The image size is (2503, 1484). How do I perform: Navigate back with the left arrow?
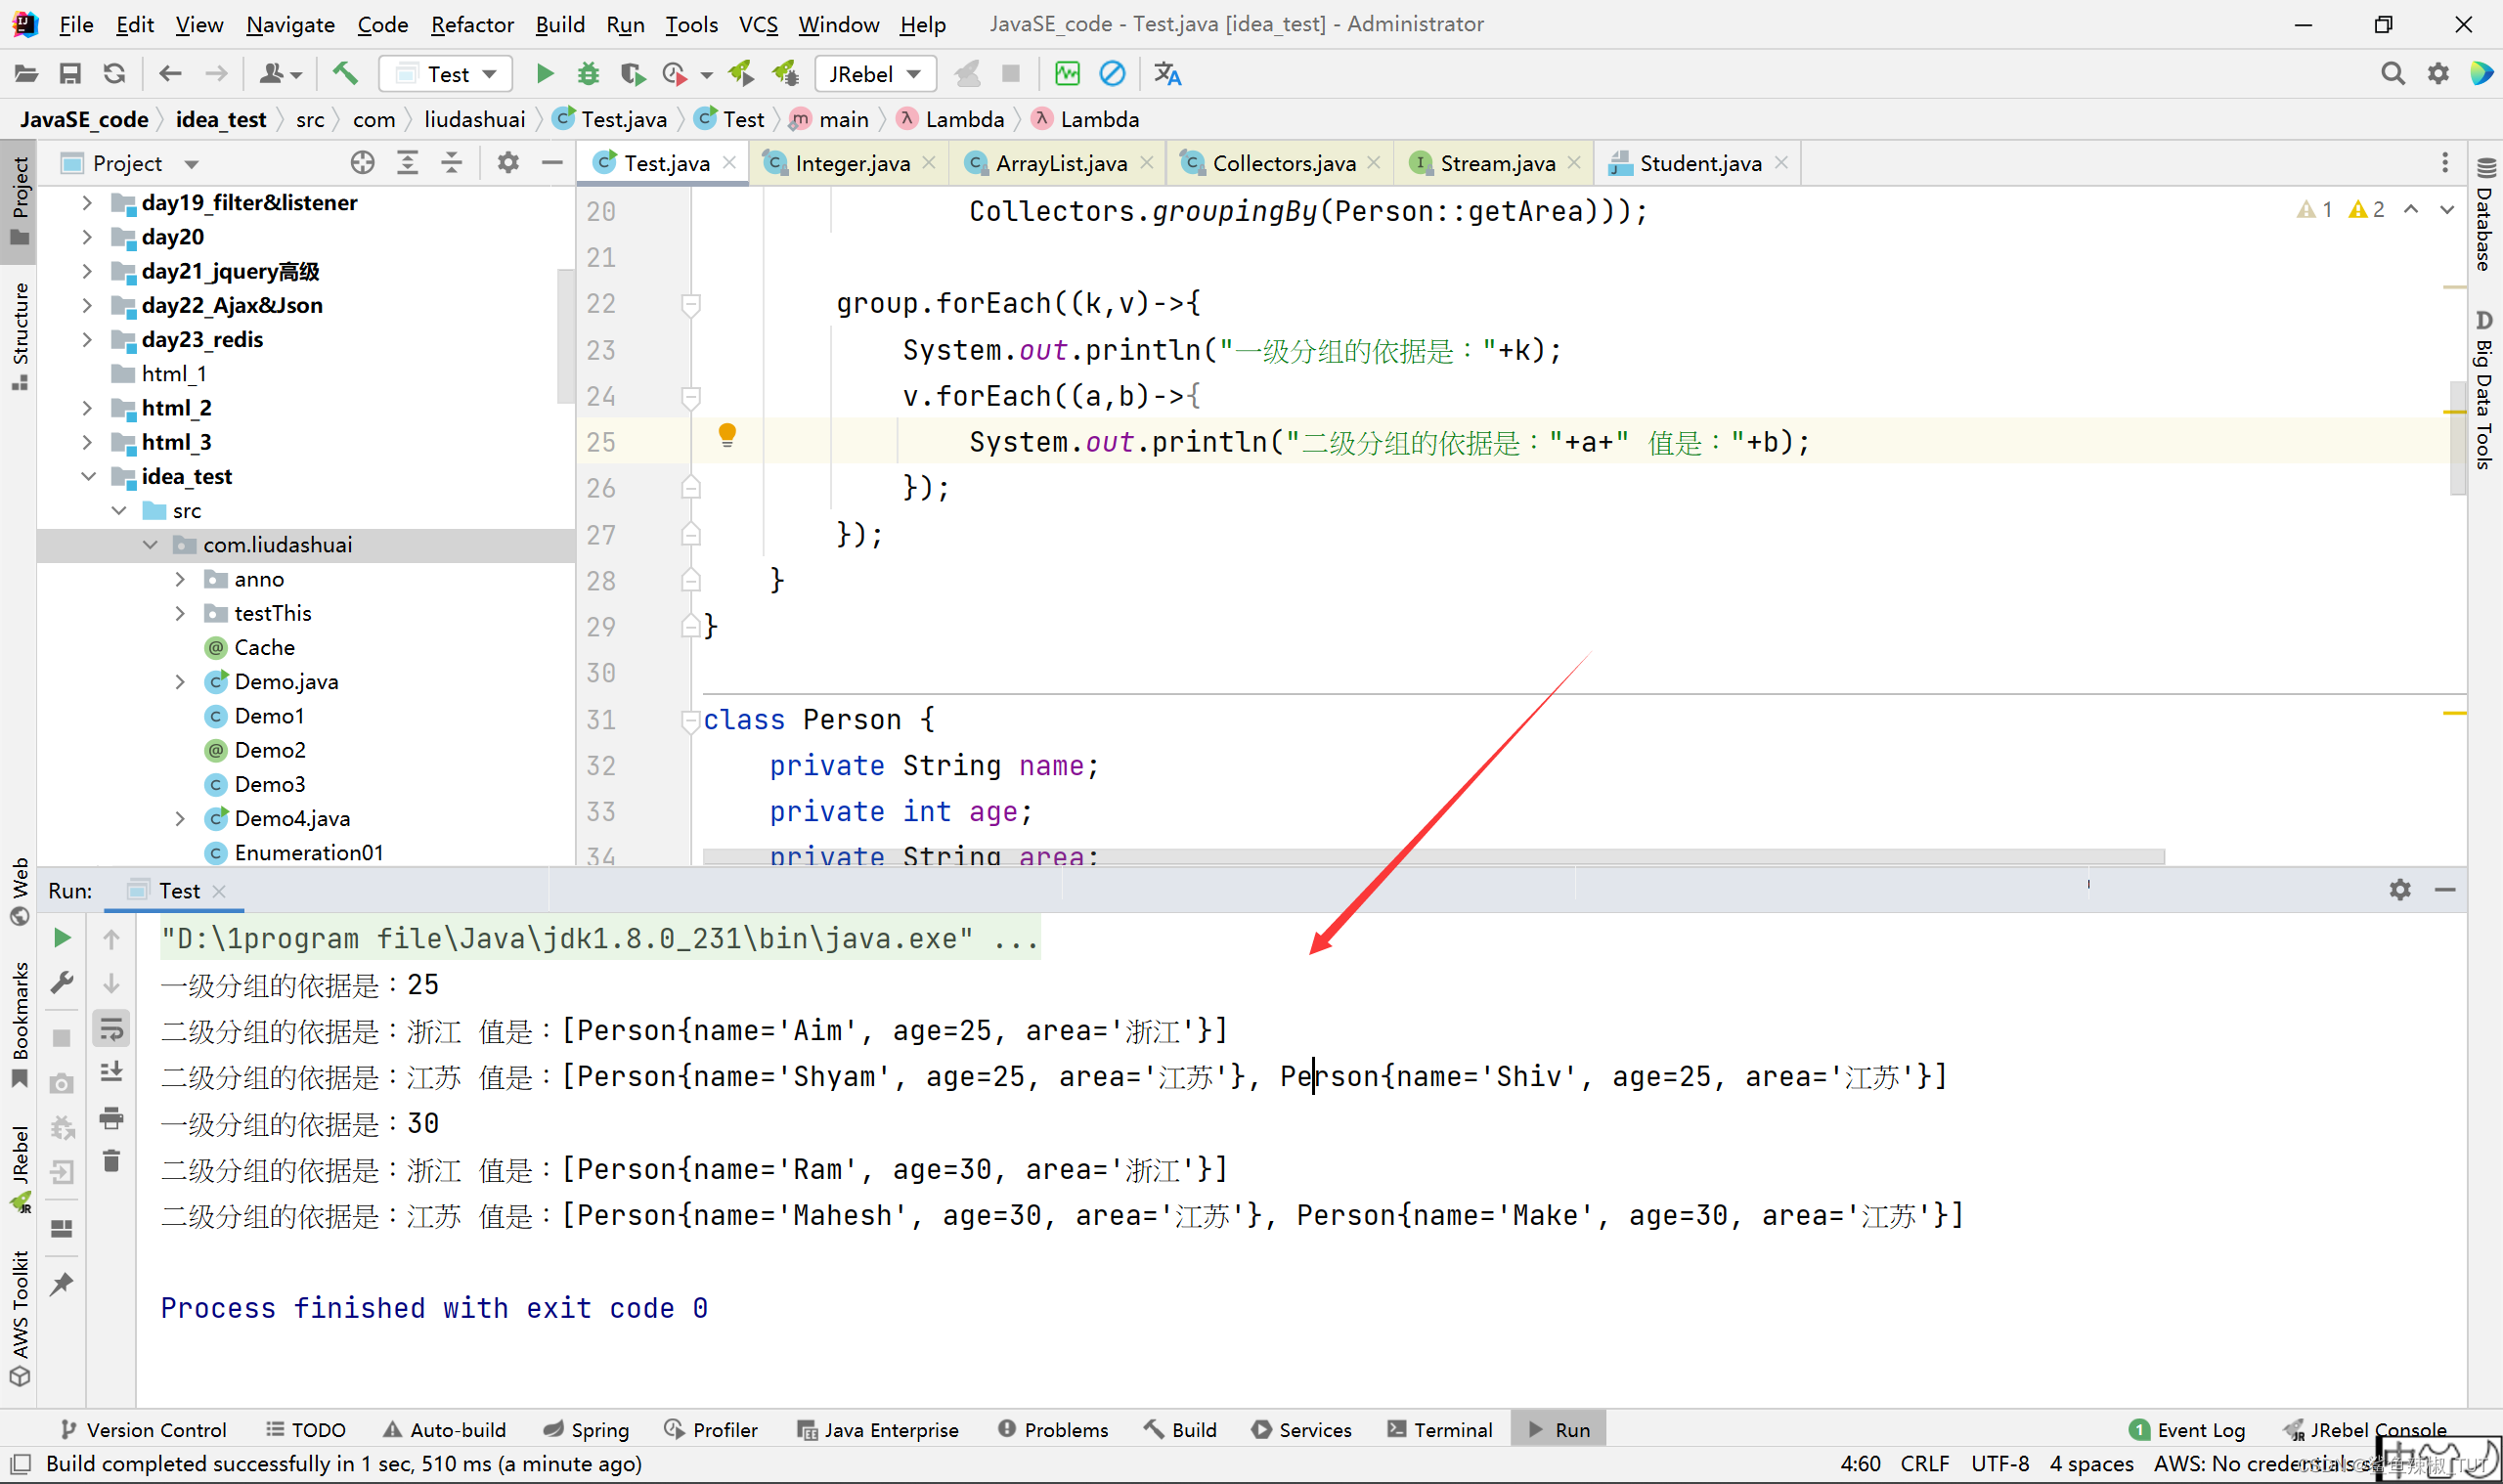pos(170,74)
